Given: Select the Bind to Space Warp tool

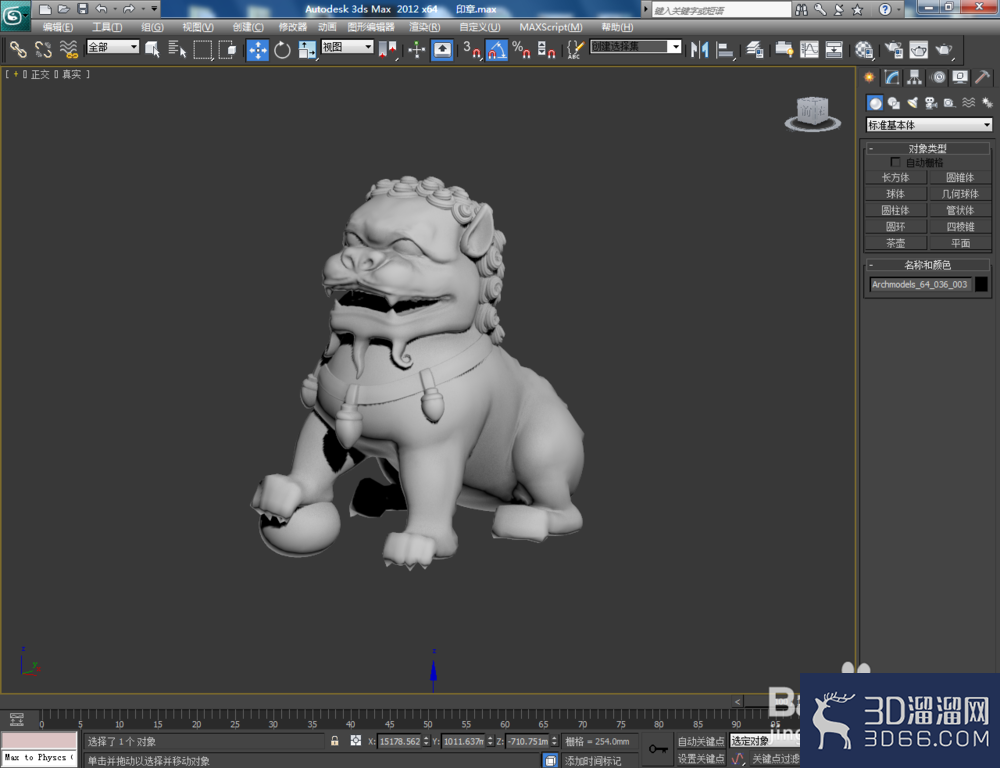Looking at the screenshot, I should [x=68, y=49].
